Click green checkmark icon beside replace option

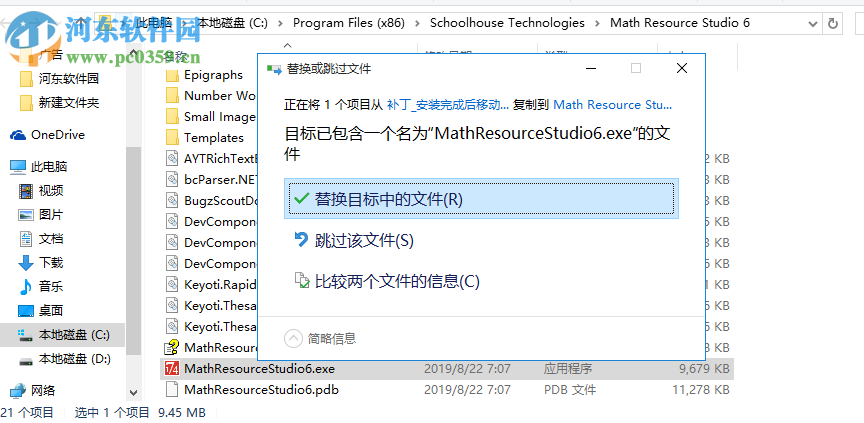click(301, 199)
